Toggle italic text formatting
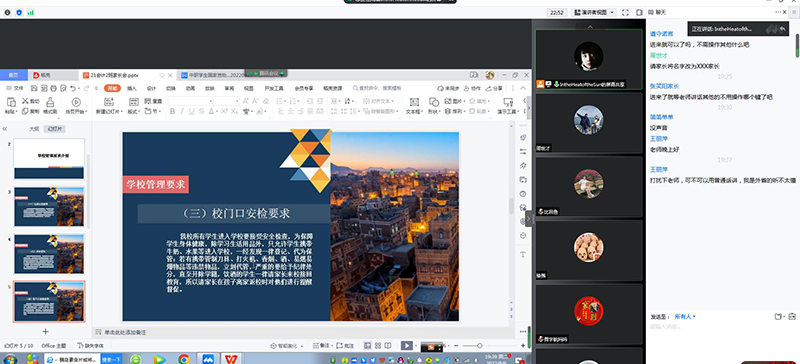 [x=182, y=111]
